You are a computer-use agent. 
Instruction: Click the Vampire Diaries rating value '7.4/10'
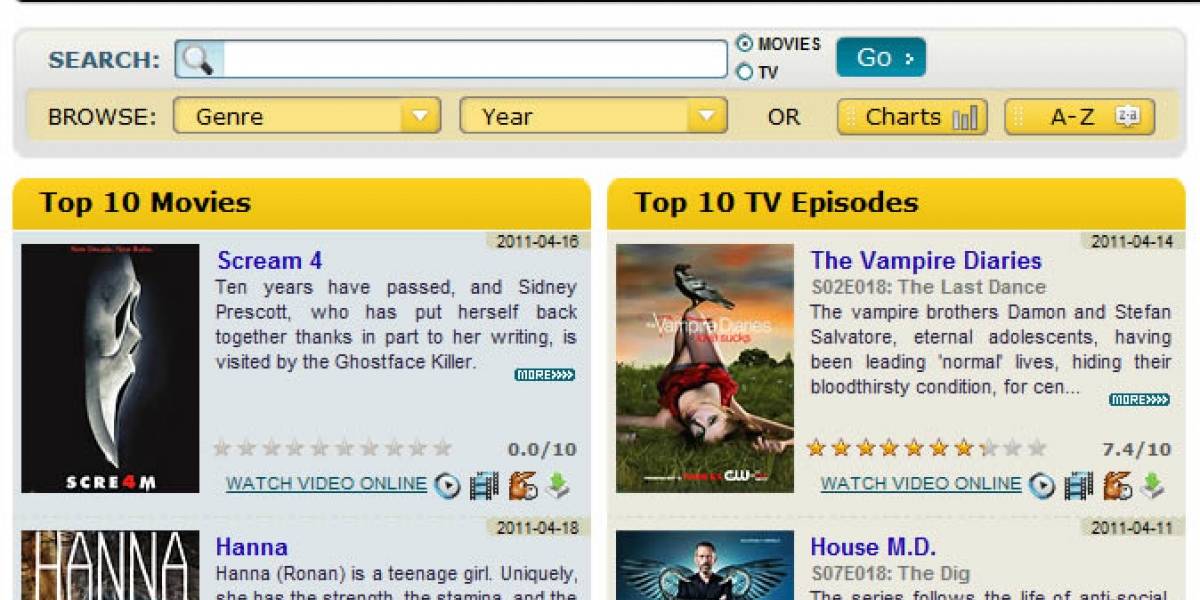[1137, 450]
